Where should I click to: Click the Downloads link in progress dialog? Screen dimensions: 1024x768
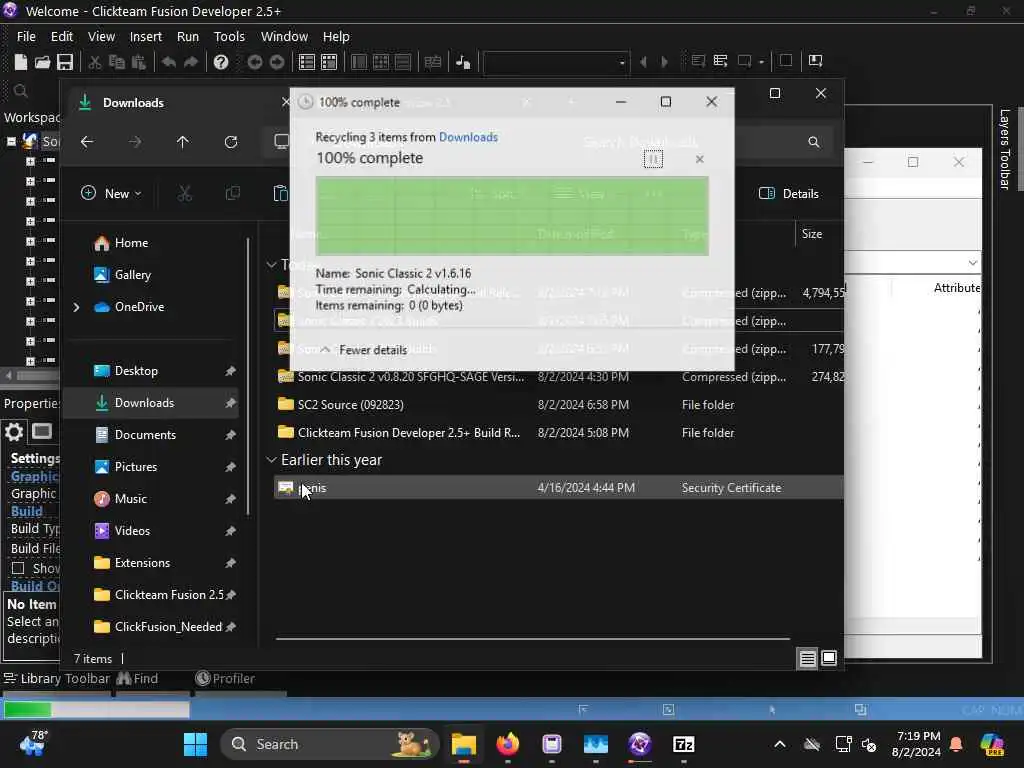pyautogui.click(x=468, y=137)
